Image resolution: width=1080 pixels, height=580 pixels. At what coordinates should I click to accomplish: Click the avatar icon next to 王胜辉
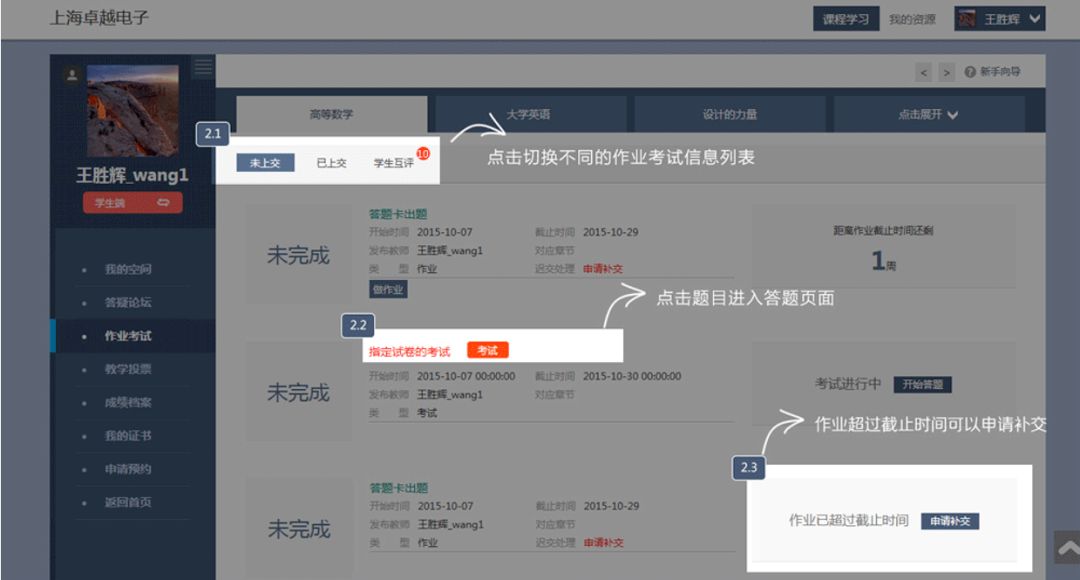tap(967, 19)
